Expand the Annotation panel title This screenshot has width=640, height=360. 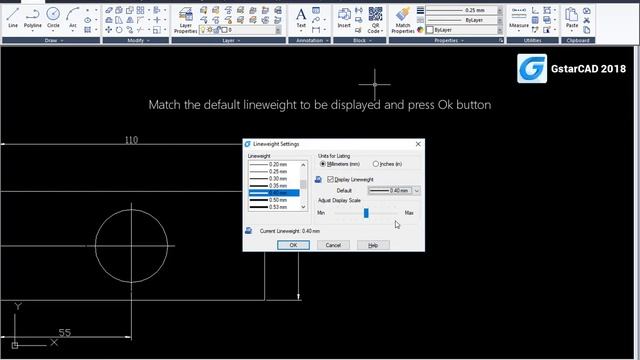pos(309,40)
